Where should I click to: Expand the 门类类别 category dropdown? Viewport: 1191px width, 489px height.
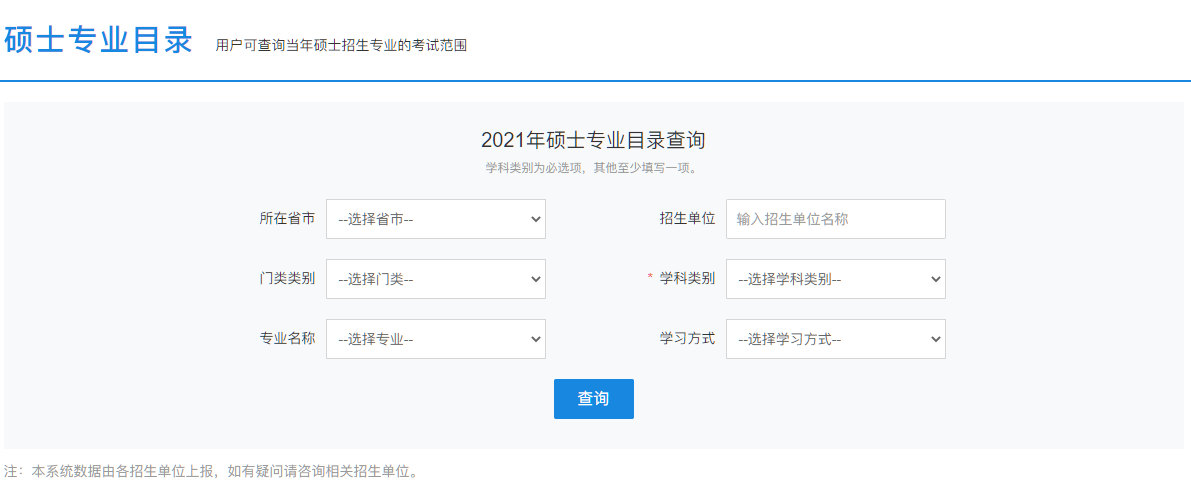pos(435,279)
